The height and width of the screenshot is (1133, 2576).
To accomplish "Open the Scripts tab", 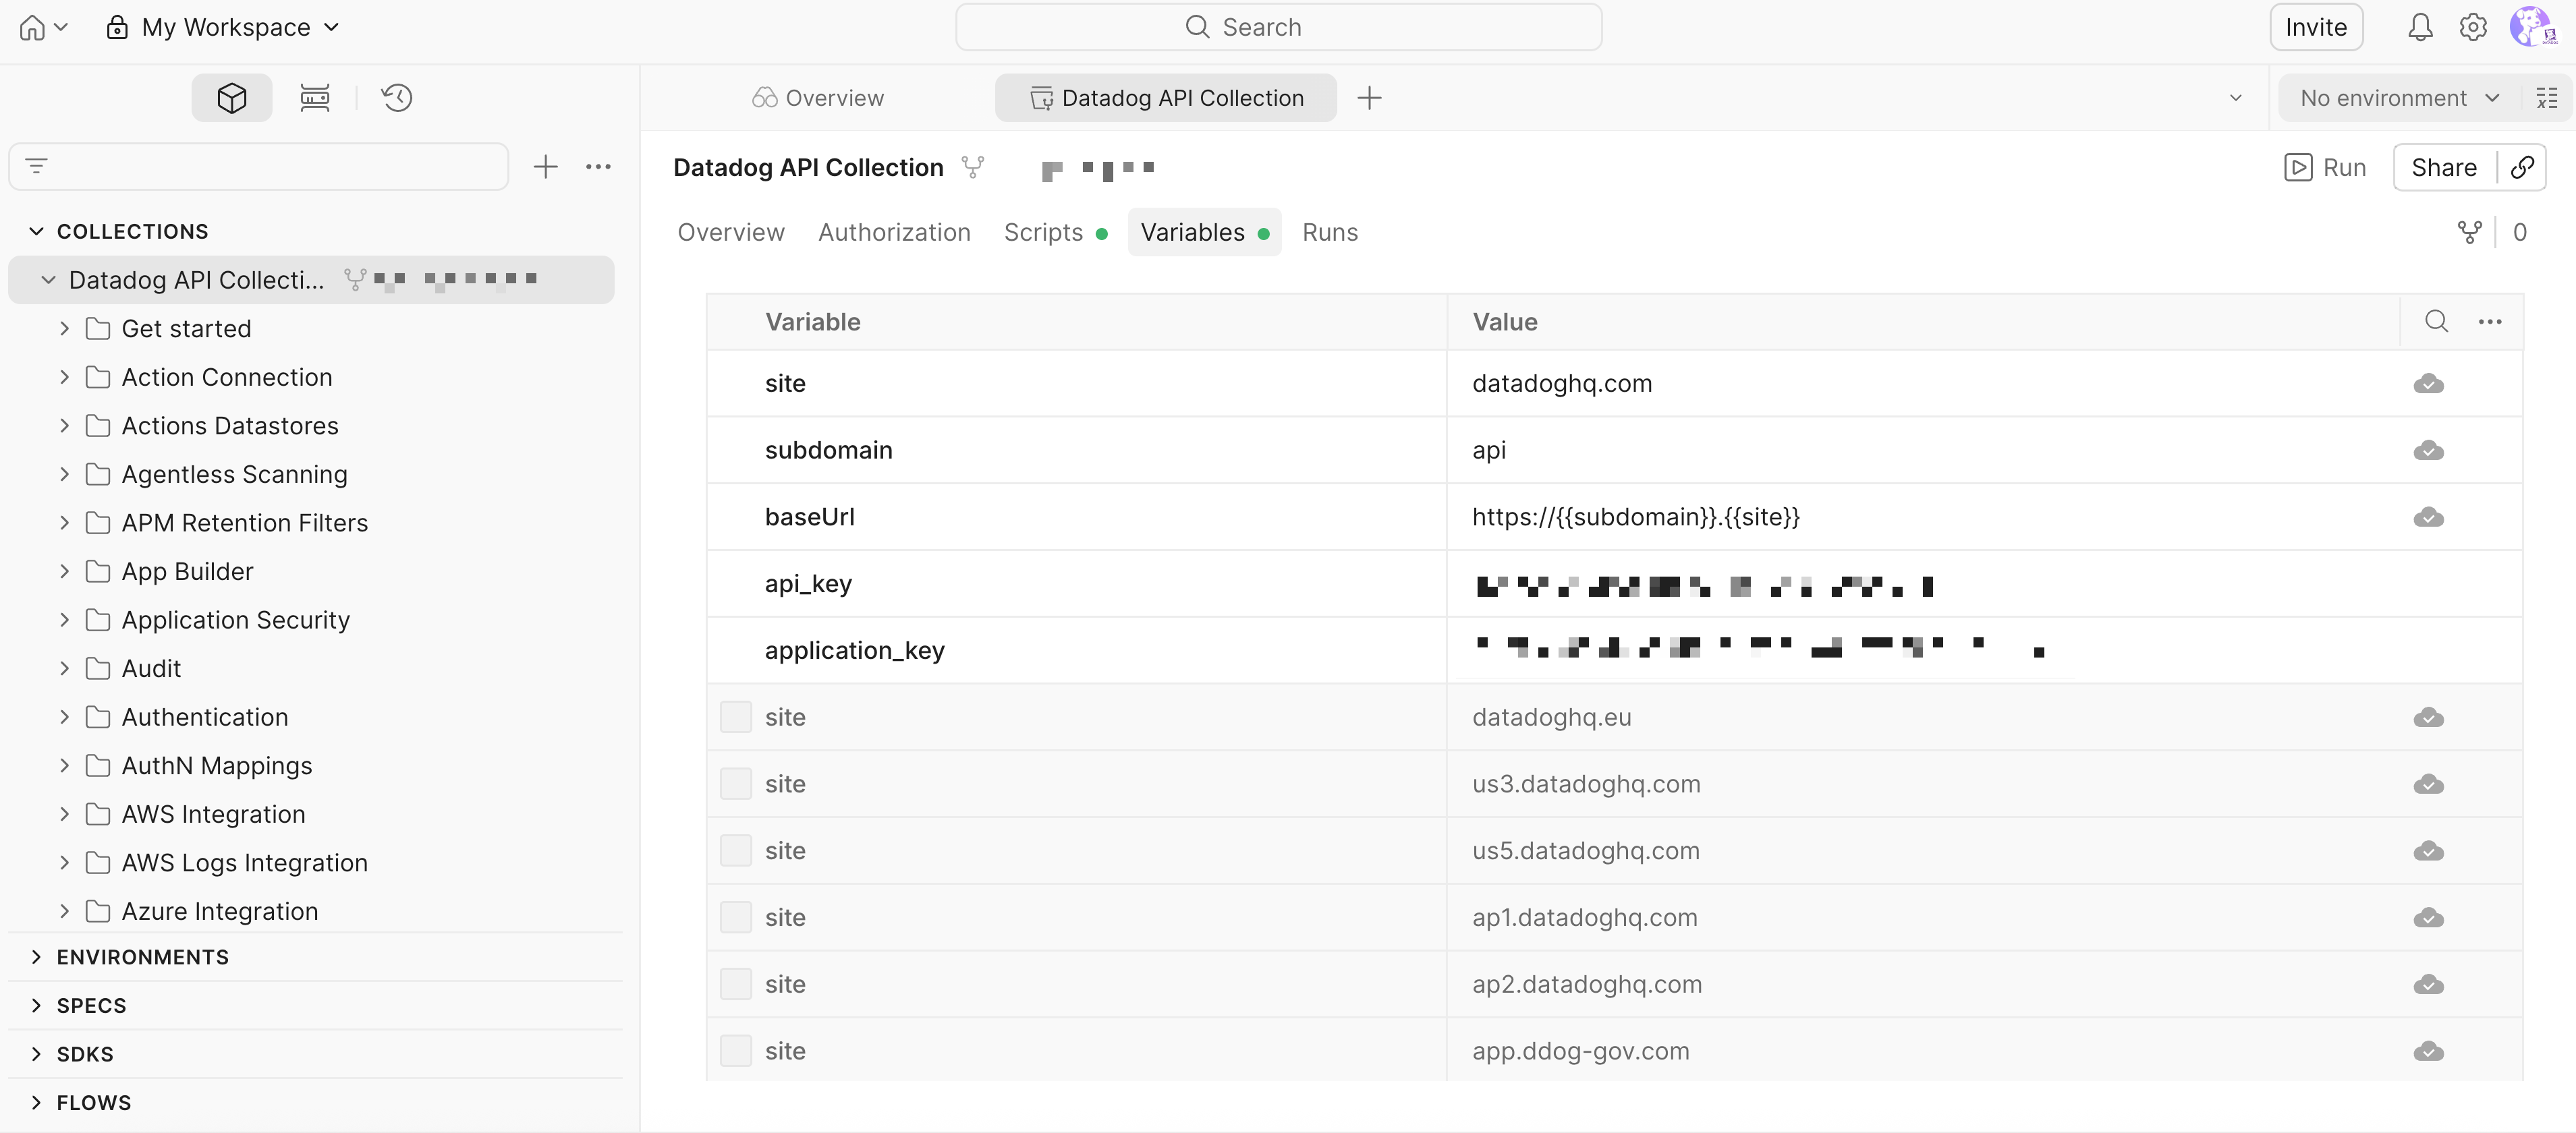I will tap(1043, 232).
